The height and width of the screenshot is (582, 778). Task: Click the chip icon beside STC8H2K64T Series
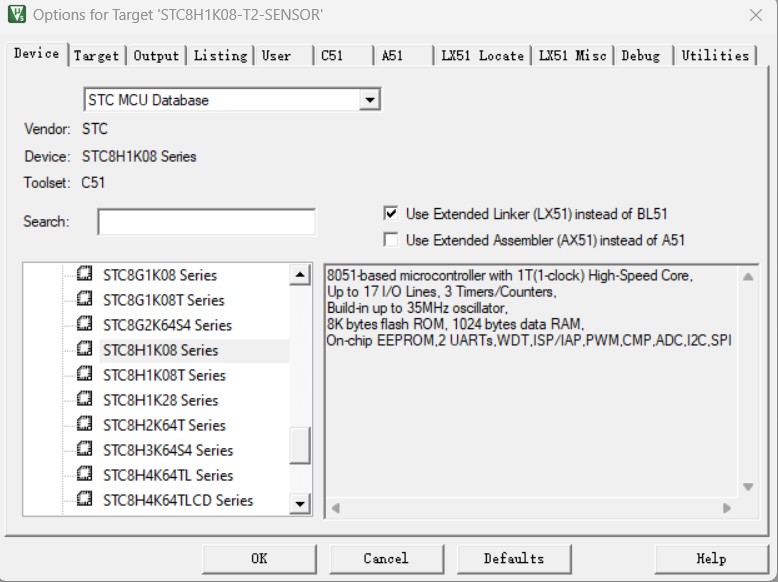pos(84,424)
